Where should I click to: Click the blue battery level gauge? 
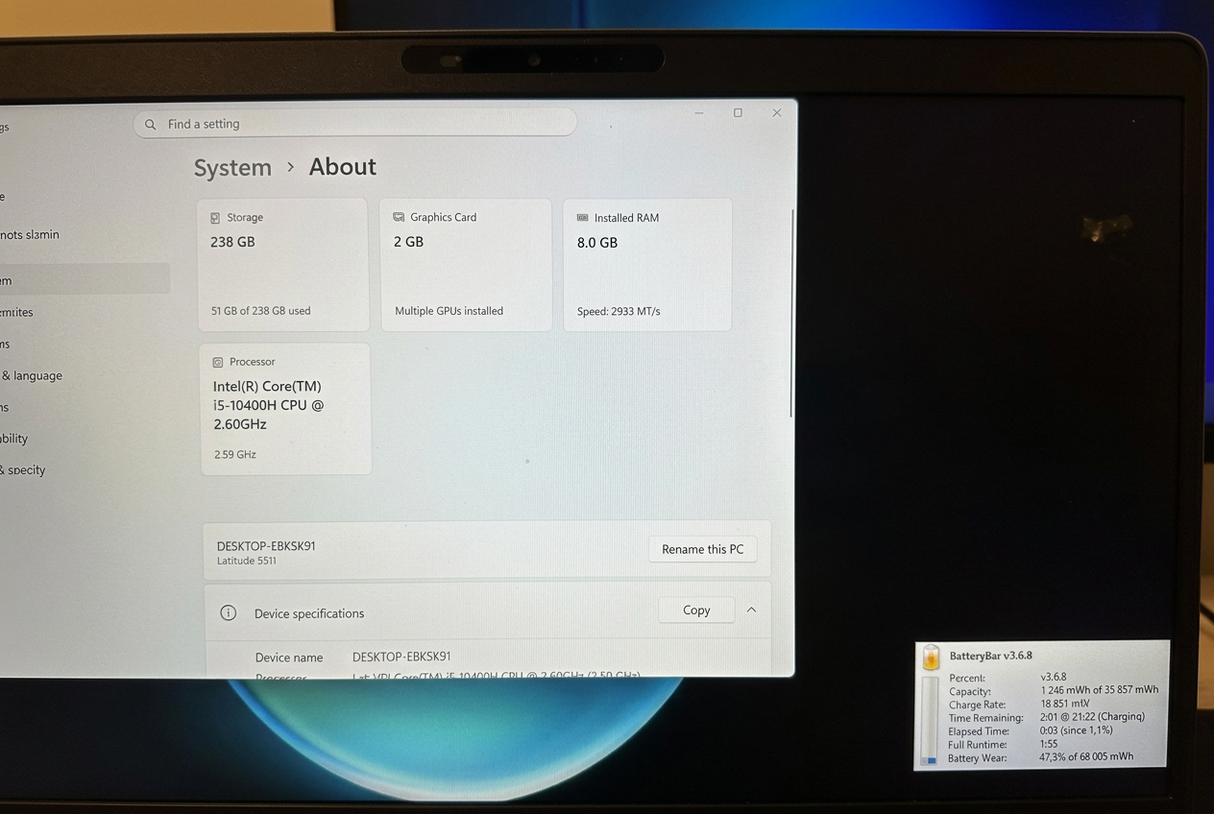[x=930, y=720]
